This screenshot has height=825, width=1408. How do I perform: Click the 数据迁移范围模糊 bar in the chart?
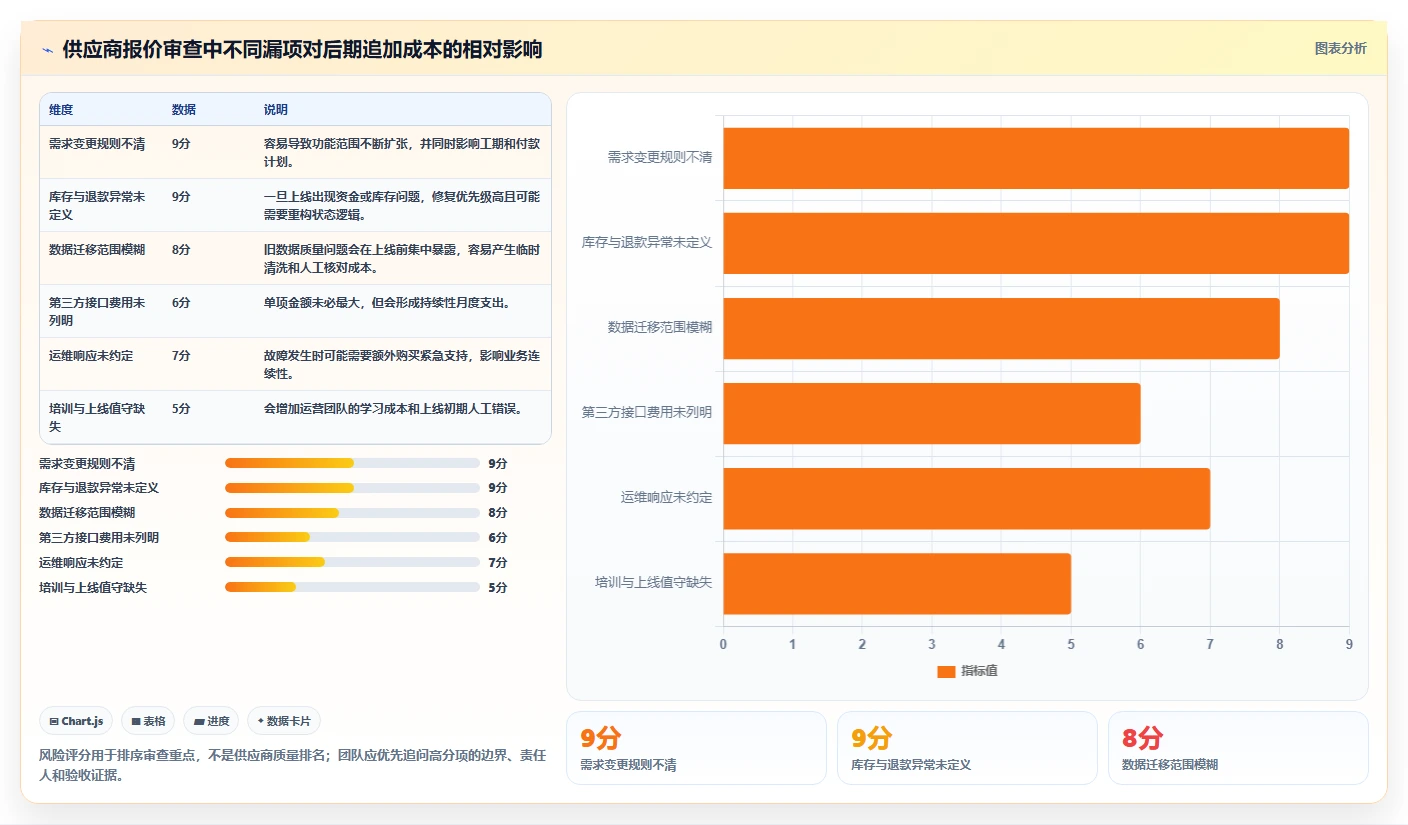pos(1001,328)
